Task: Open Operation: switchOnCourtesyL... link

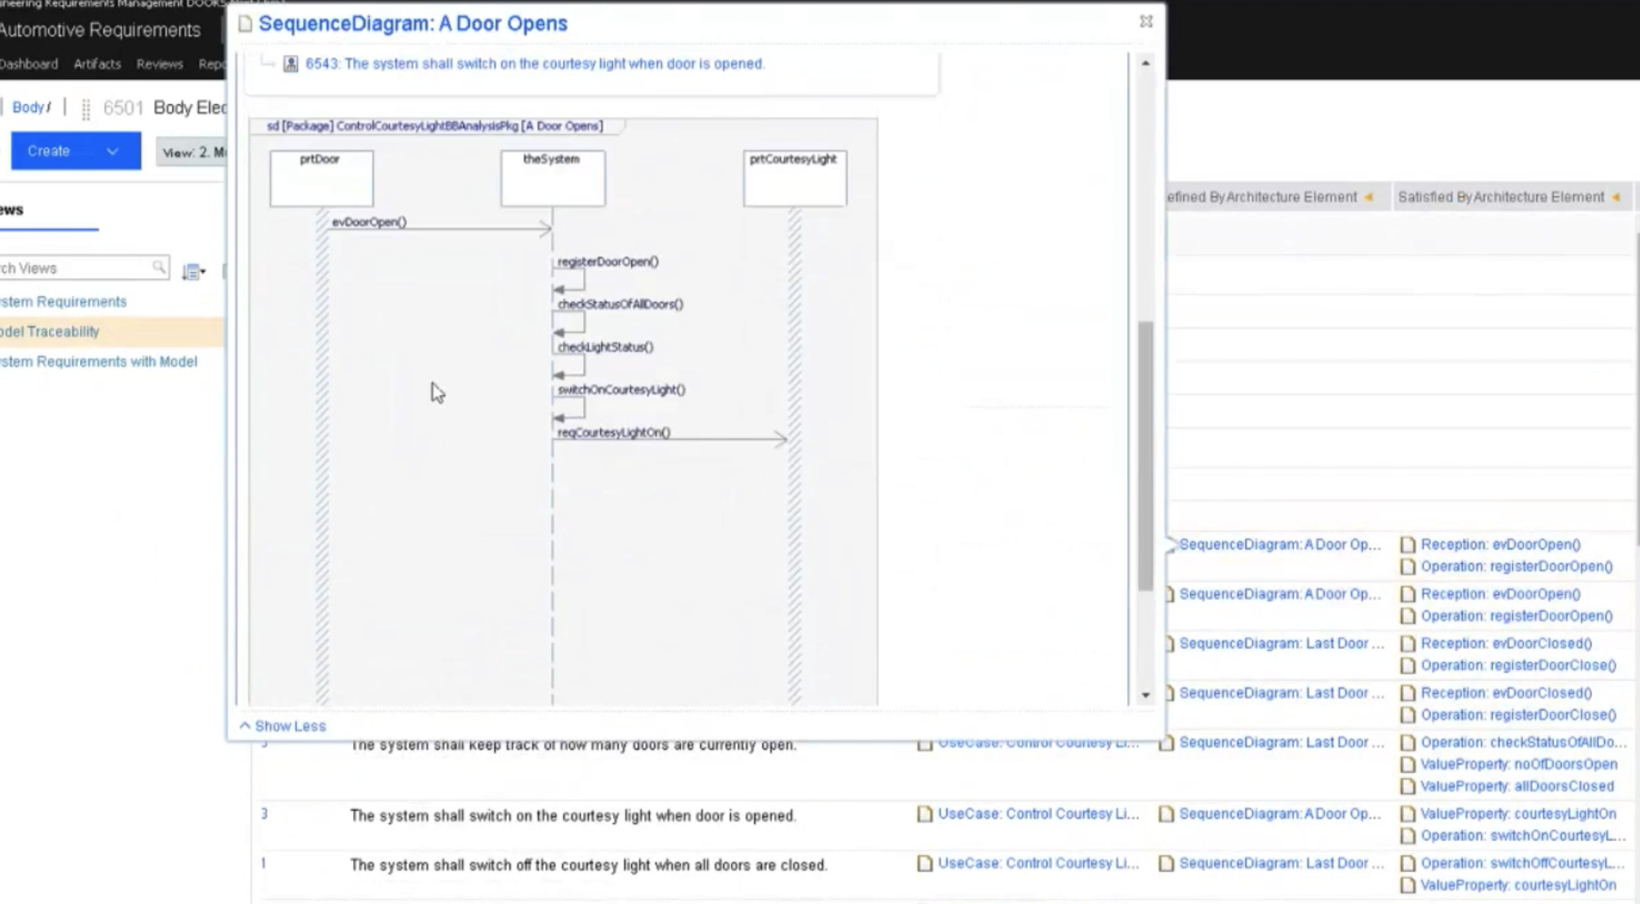Action: (x=1523, y=836)
